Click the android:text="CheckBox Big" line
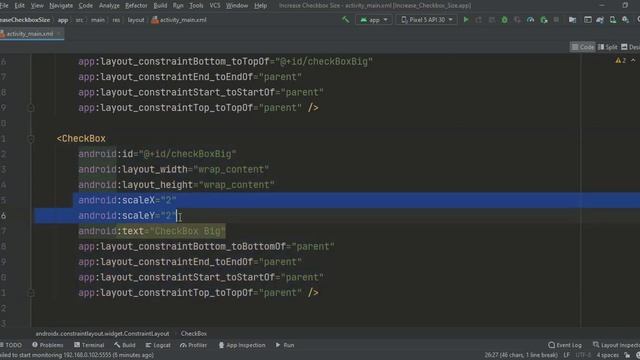Viewport: 640px width, 360px height. pos(152,231)
